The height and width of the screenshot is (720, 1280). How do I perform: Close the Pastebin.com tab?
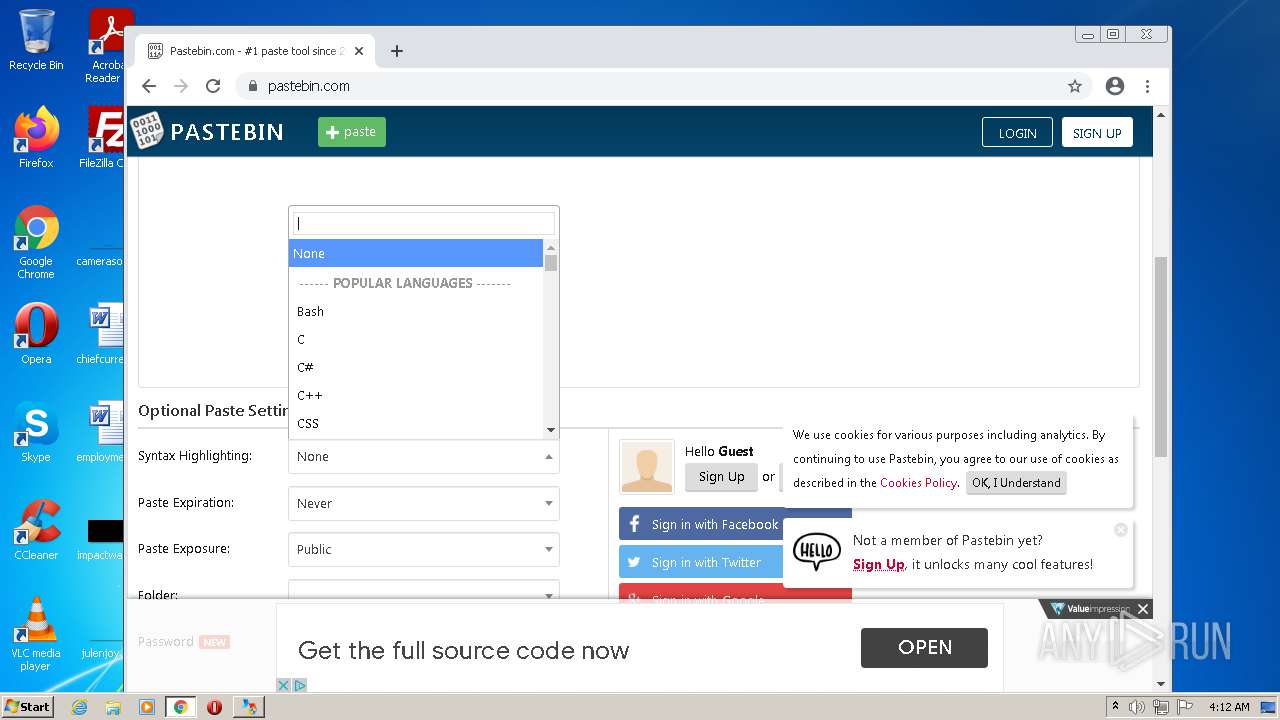359,51
